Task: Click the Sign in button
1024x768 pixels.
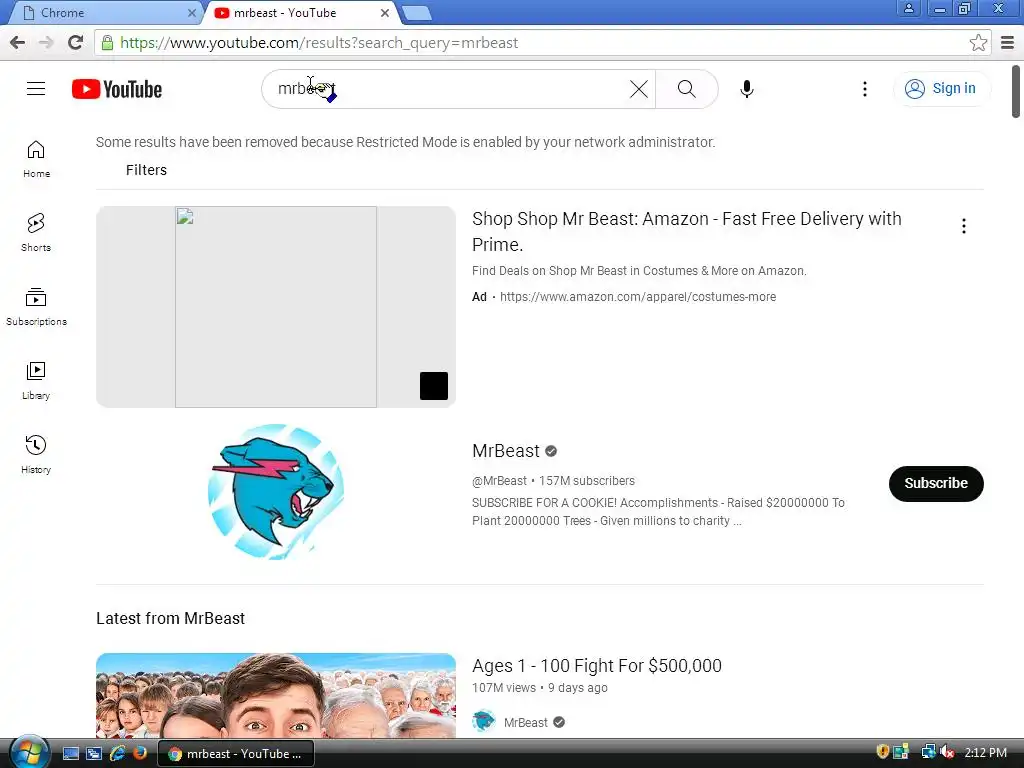Action: [941, 89]
